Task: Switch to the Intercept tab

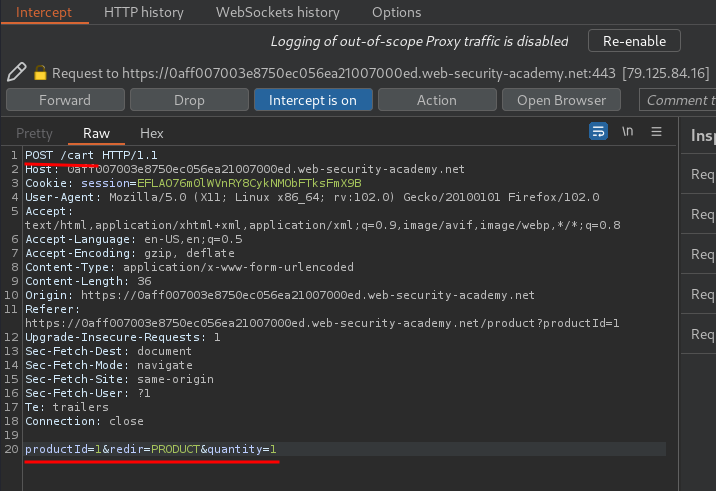Action: pos(44,12)
